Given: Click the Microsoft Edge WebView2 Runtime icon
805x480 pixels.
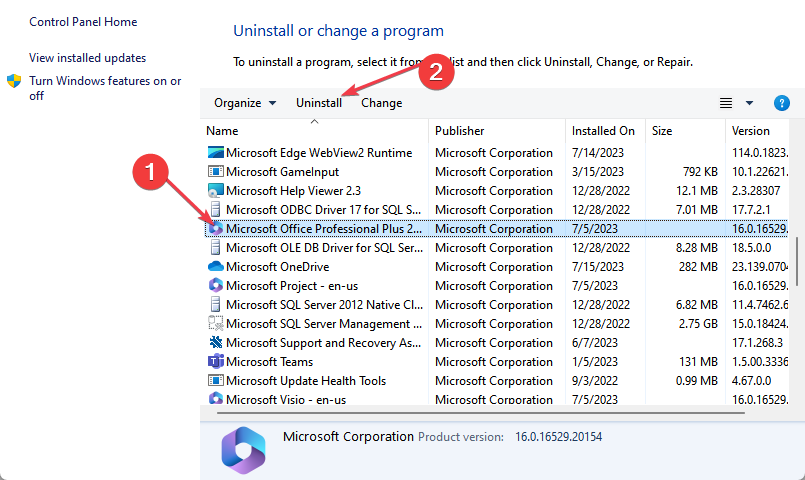Looking at the screenshot, I should tap(215, 153).
